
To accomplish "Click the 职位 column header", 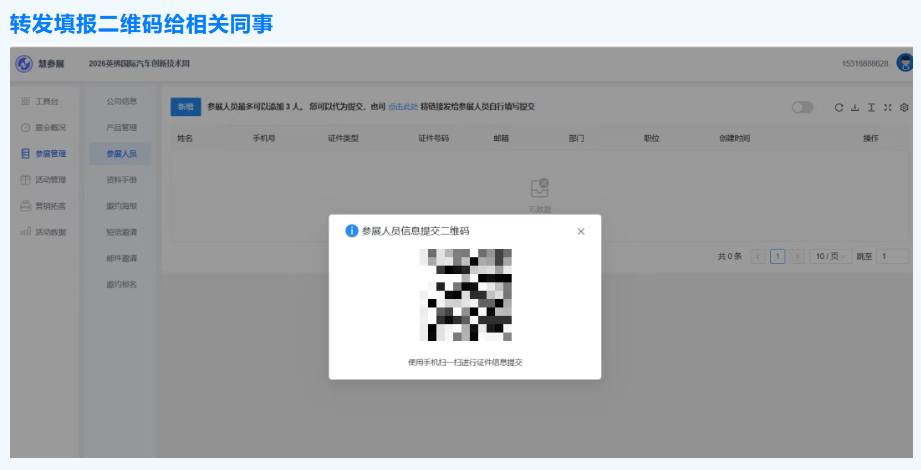I will tap(651, 139).
